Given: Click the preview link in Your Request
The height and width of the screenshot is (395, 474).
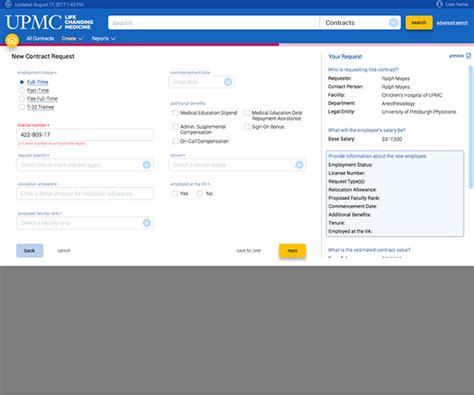Looking at the screenshot, I should 456,56.
